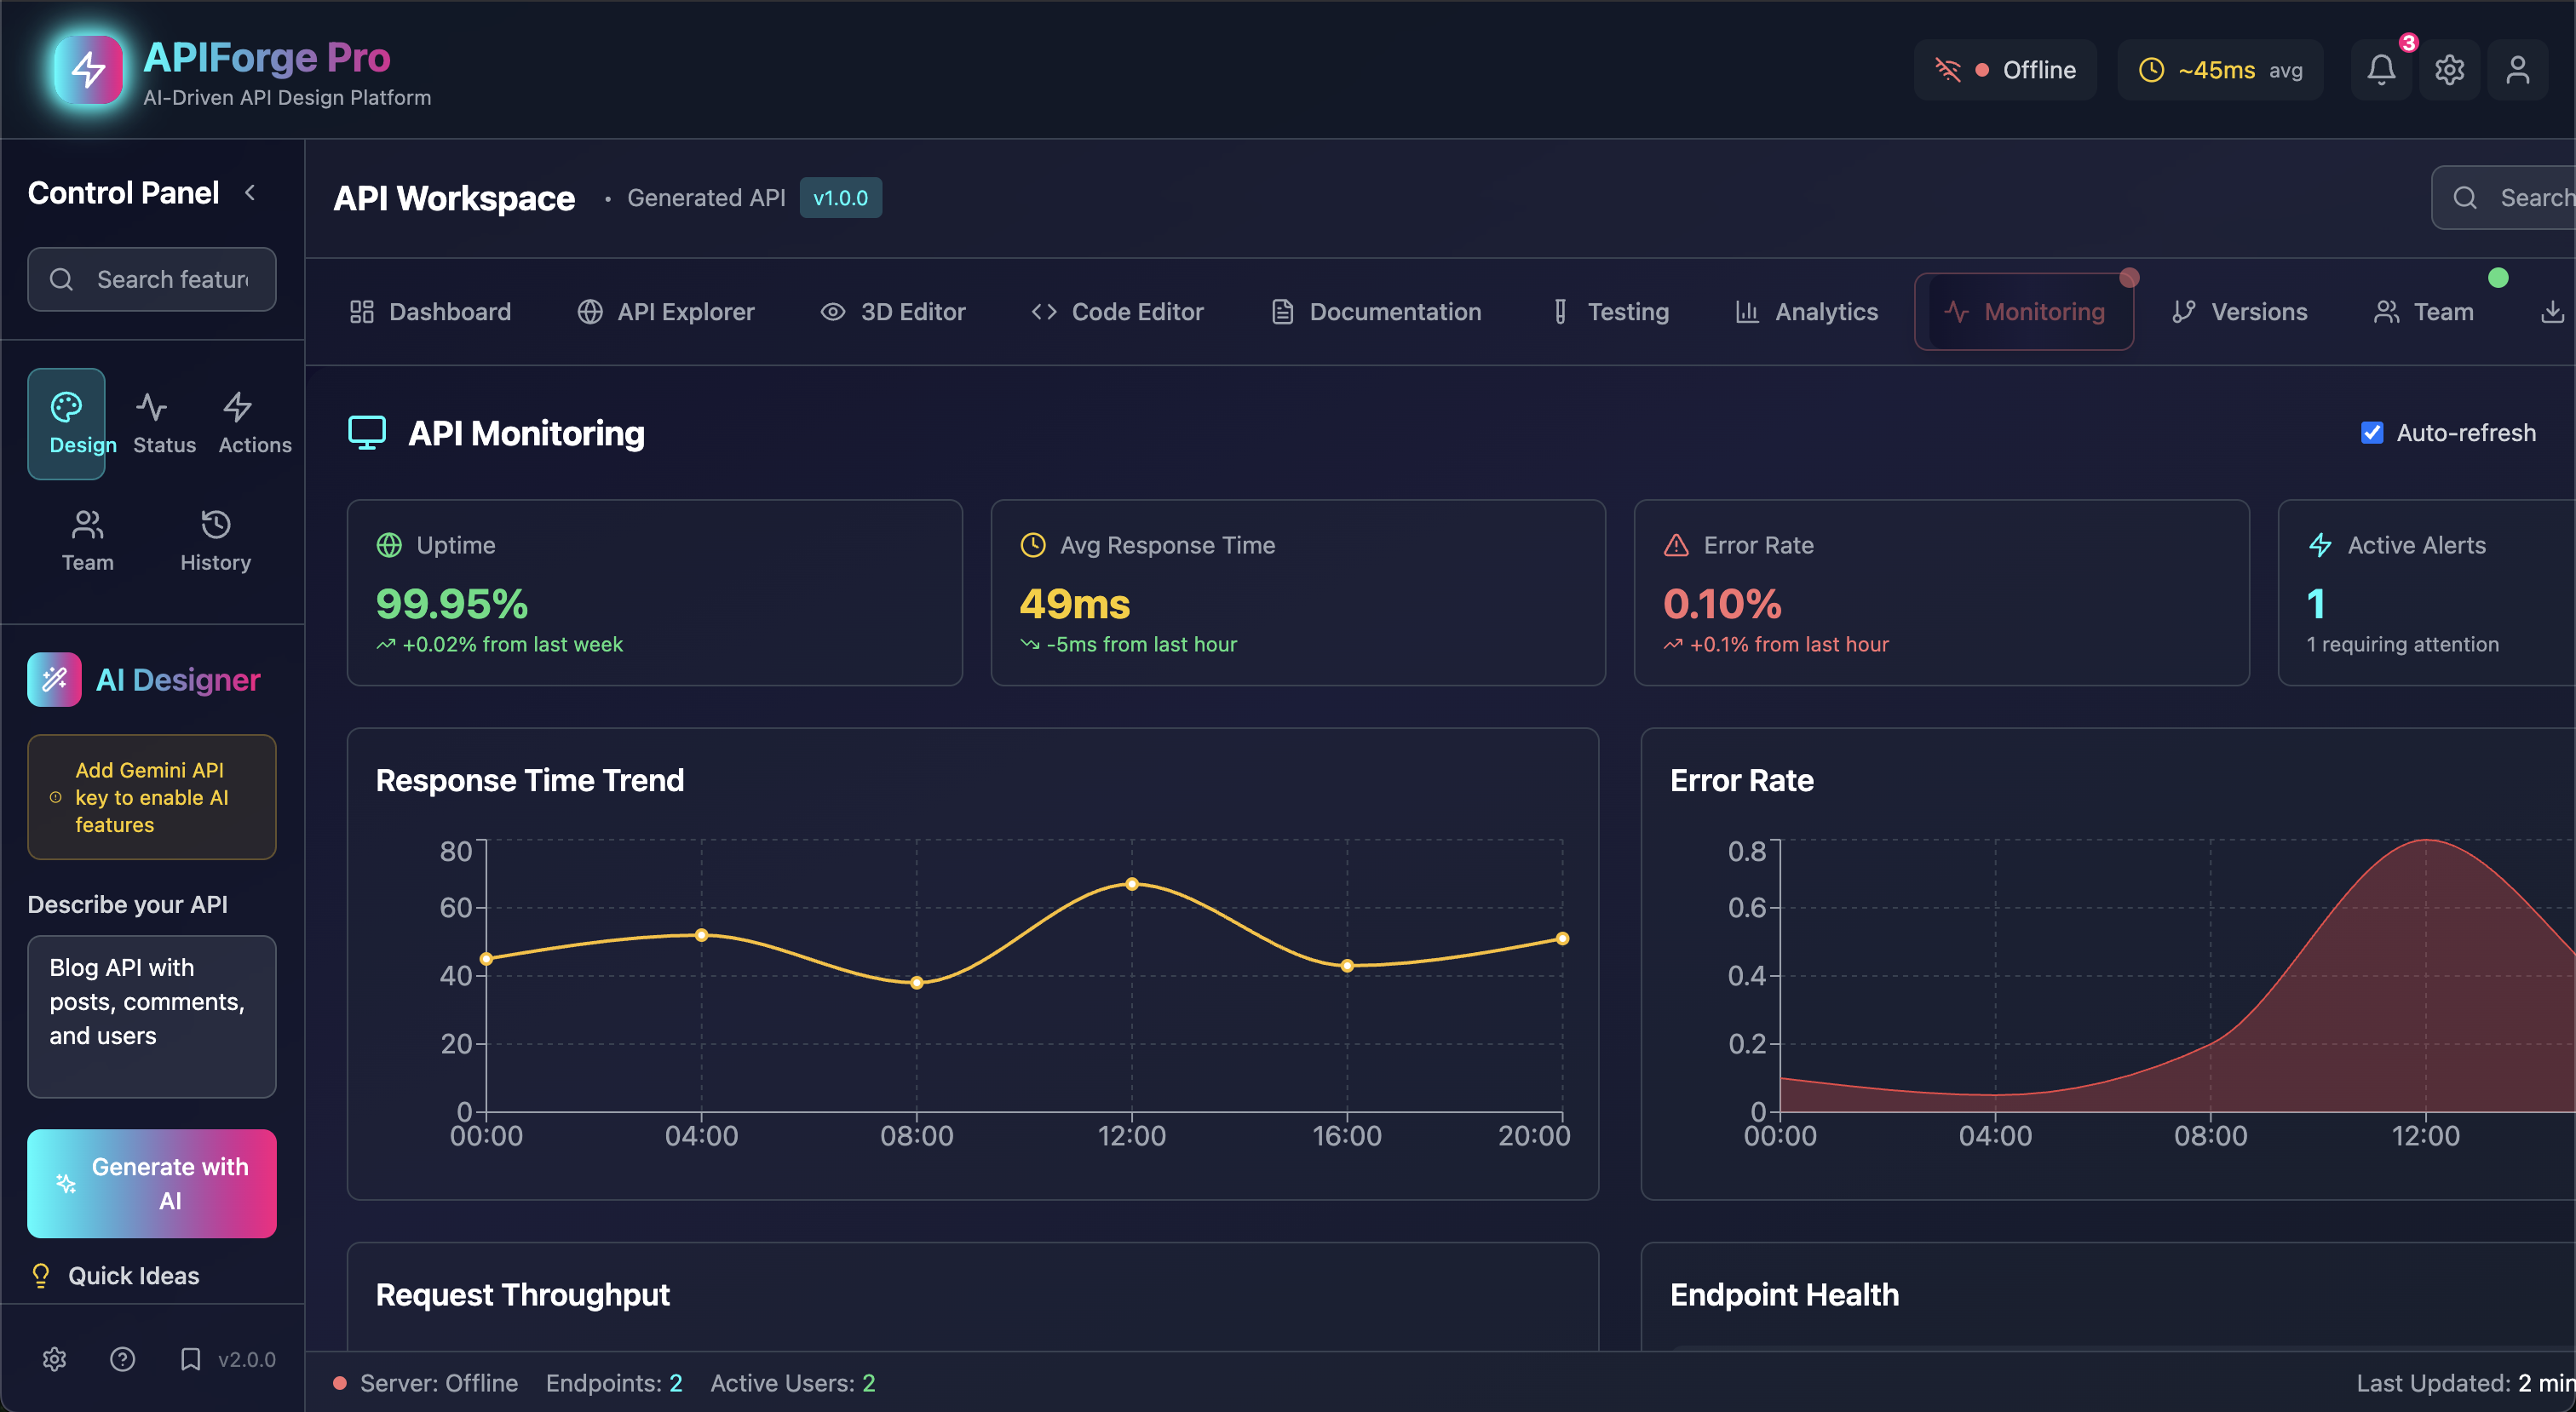Image resolution: width=2576 pixels, height=1412 pixels.
Task: Click the Add Gemini API key notice
Action: [152, 797]
